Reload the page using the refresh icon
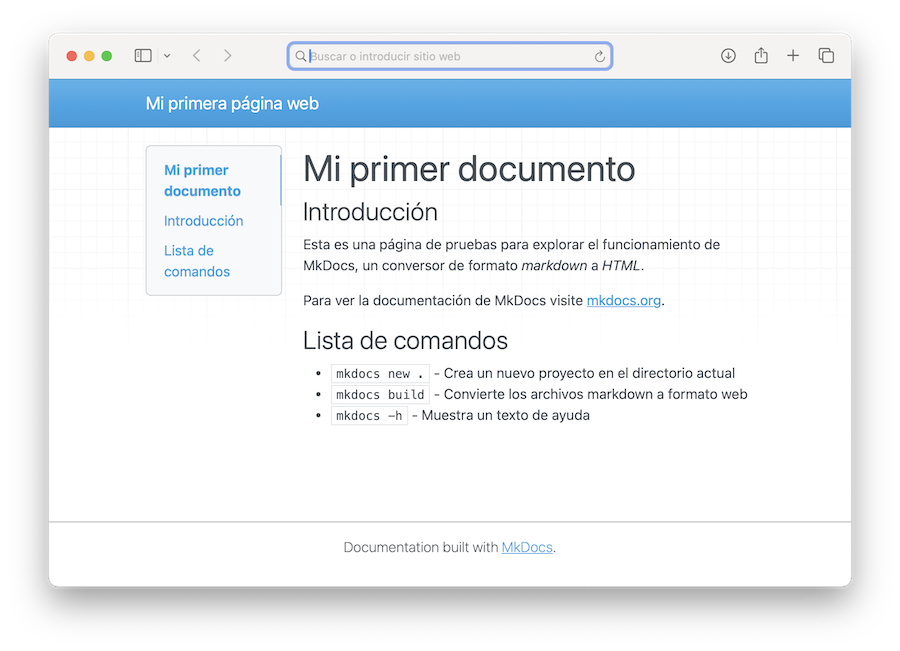Image resolution: width=900 pixels, height=651 pixels. click(600, 57)
